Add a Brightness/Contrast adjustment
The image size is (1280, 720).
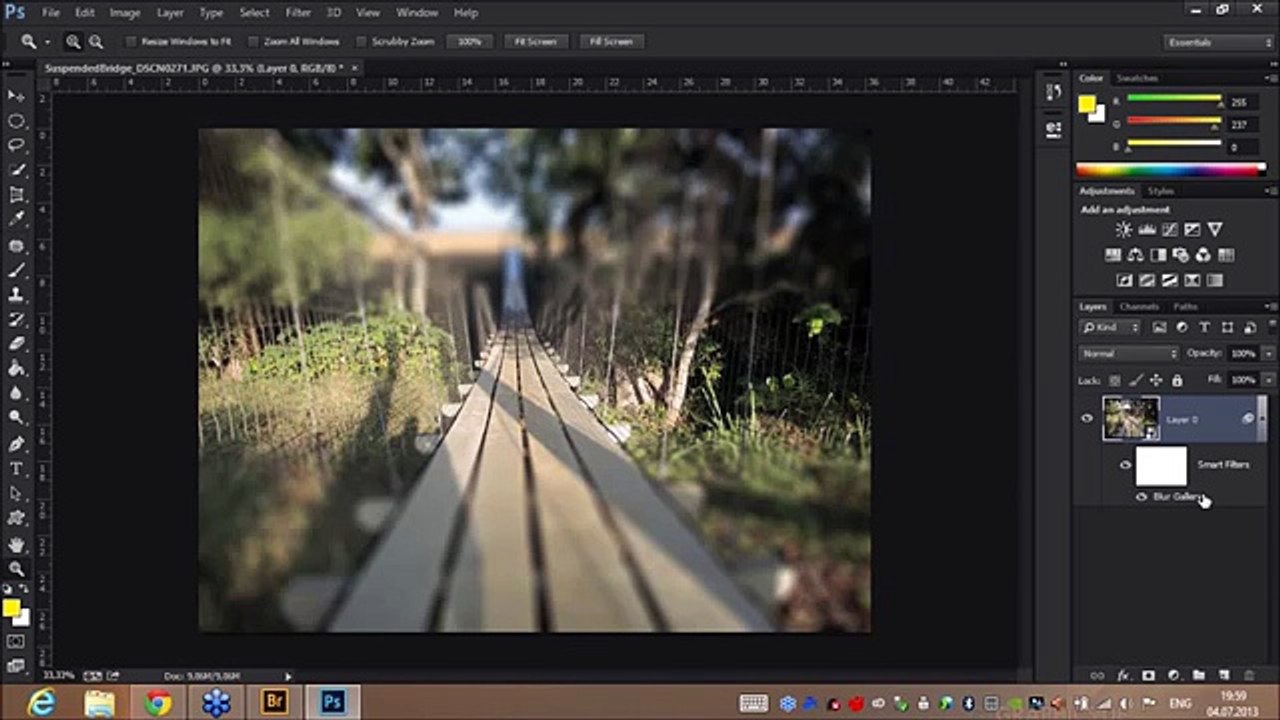1123,230
